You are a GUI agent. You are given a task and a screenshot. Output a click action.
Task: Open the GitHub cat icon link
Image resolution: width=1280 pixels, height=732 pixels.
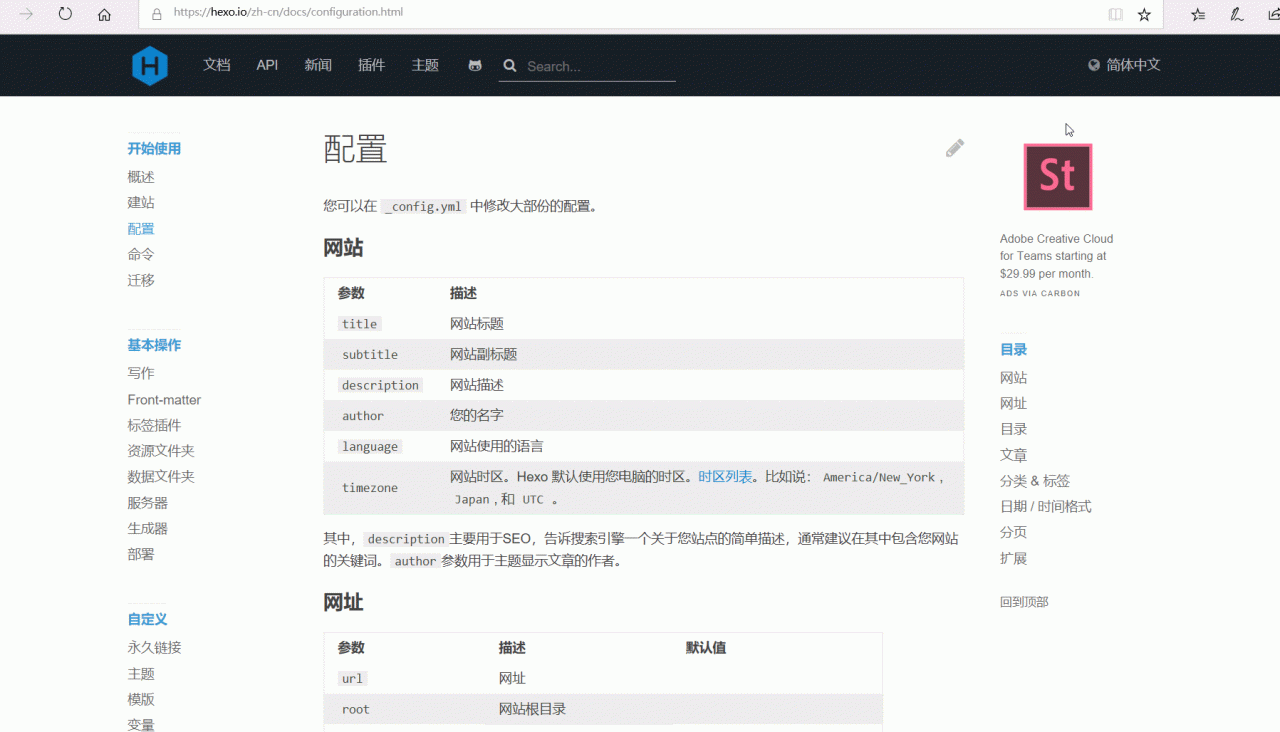coord(475,65)
